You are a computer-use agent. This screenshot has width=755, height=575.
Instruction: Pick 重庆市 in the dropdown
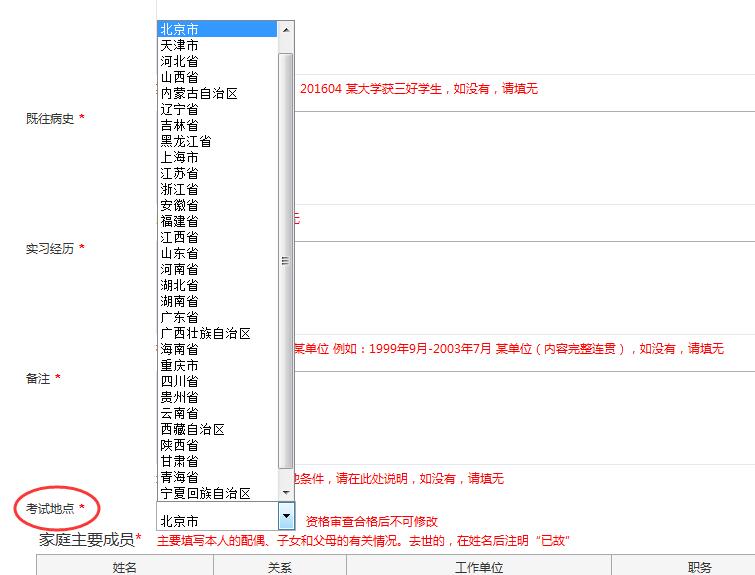[180, 365]
